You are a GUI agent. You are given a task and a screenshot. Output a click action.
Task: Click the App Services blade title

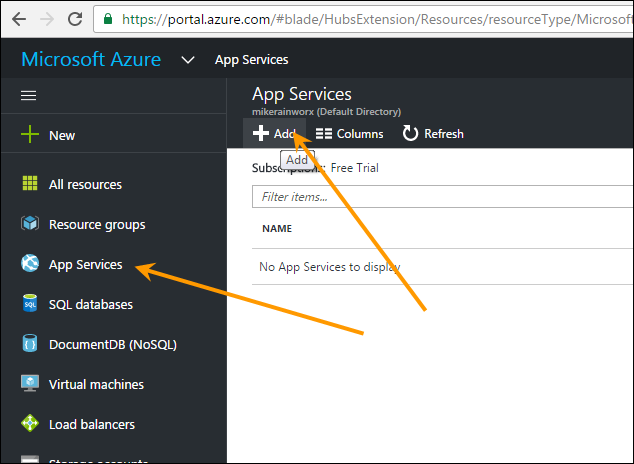tap(302, 94)
